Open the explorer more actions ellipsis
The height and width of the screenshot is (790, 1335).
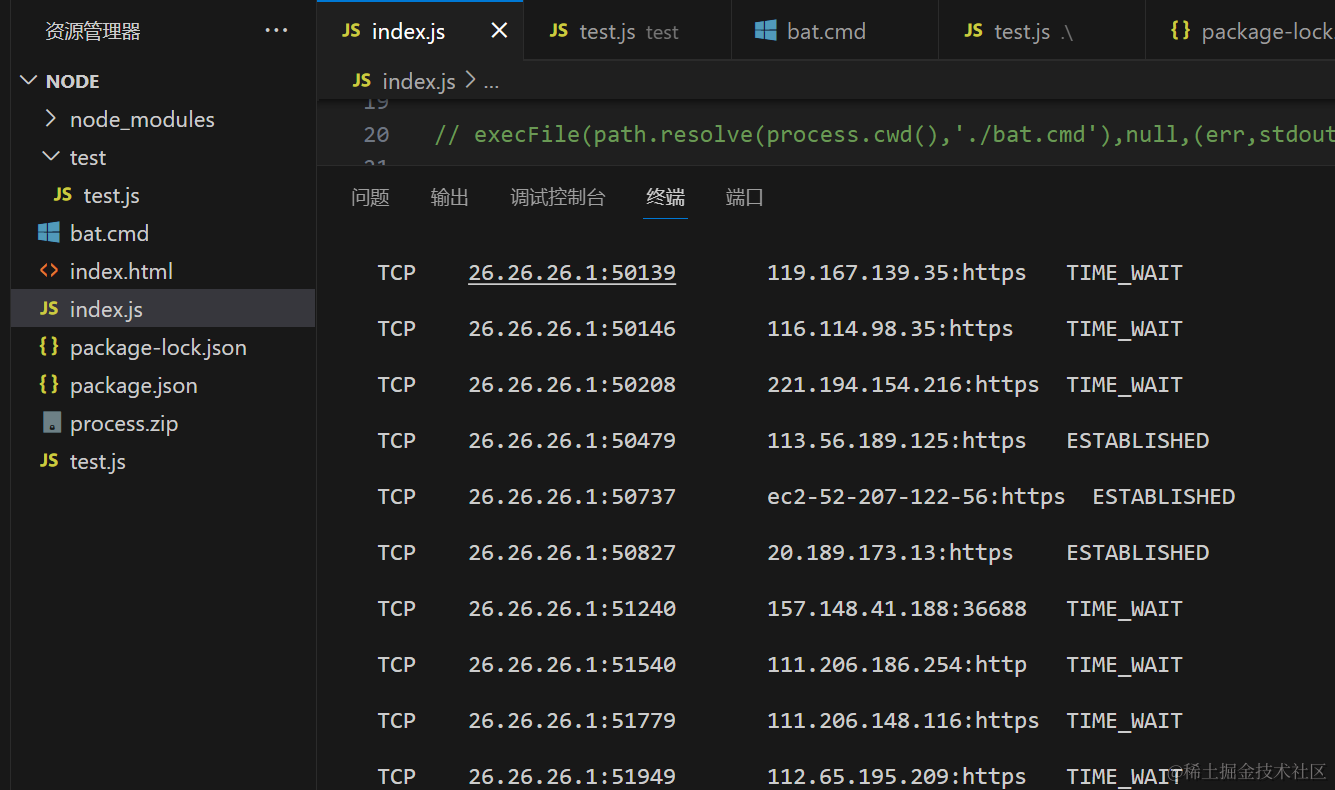click(276, 31)
